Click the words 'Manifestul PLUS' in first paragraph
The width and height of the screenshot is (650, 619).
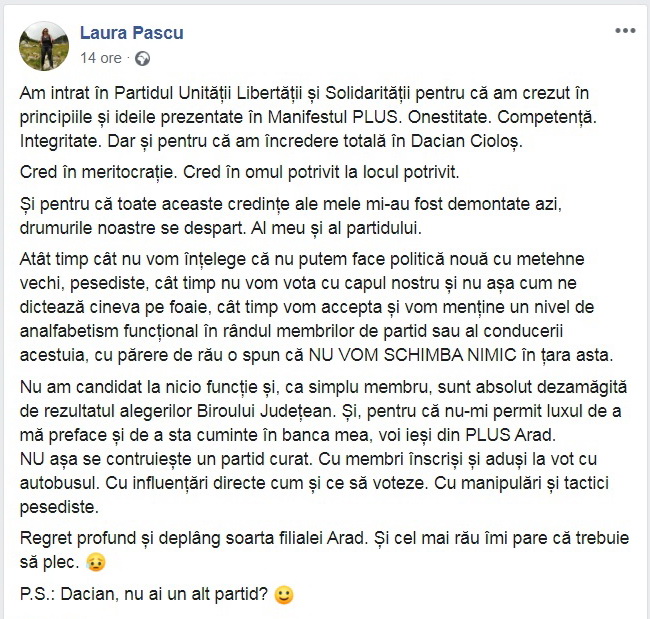click(x=332, y=117)
